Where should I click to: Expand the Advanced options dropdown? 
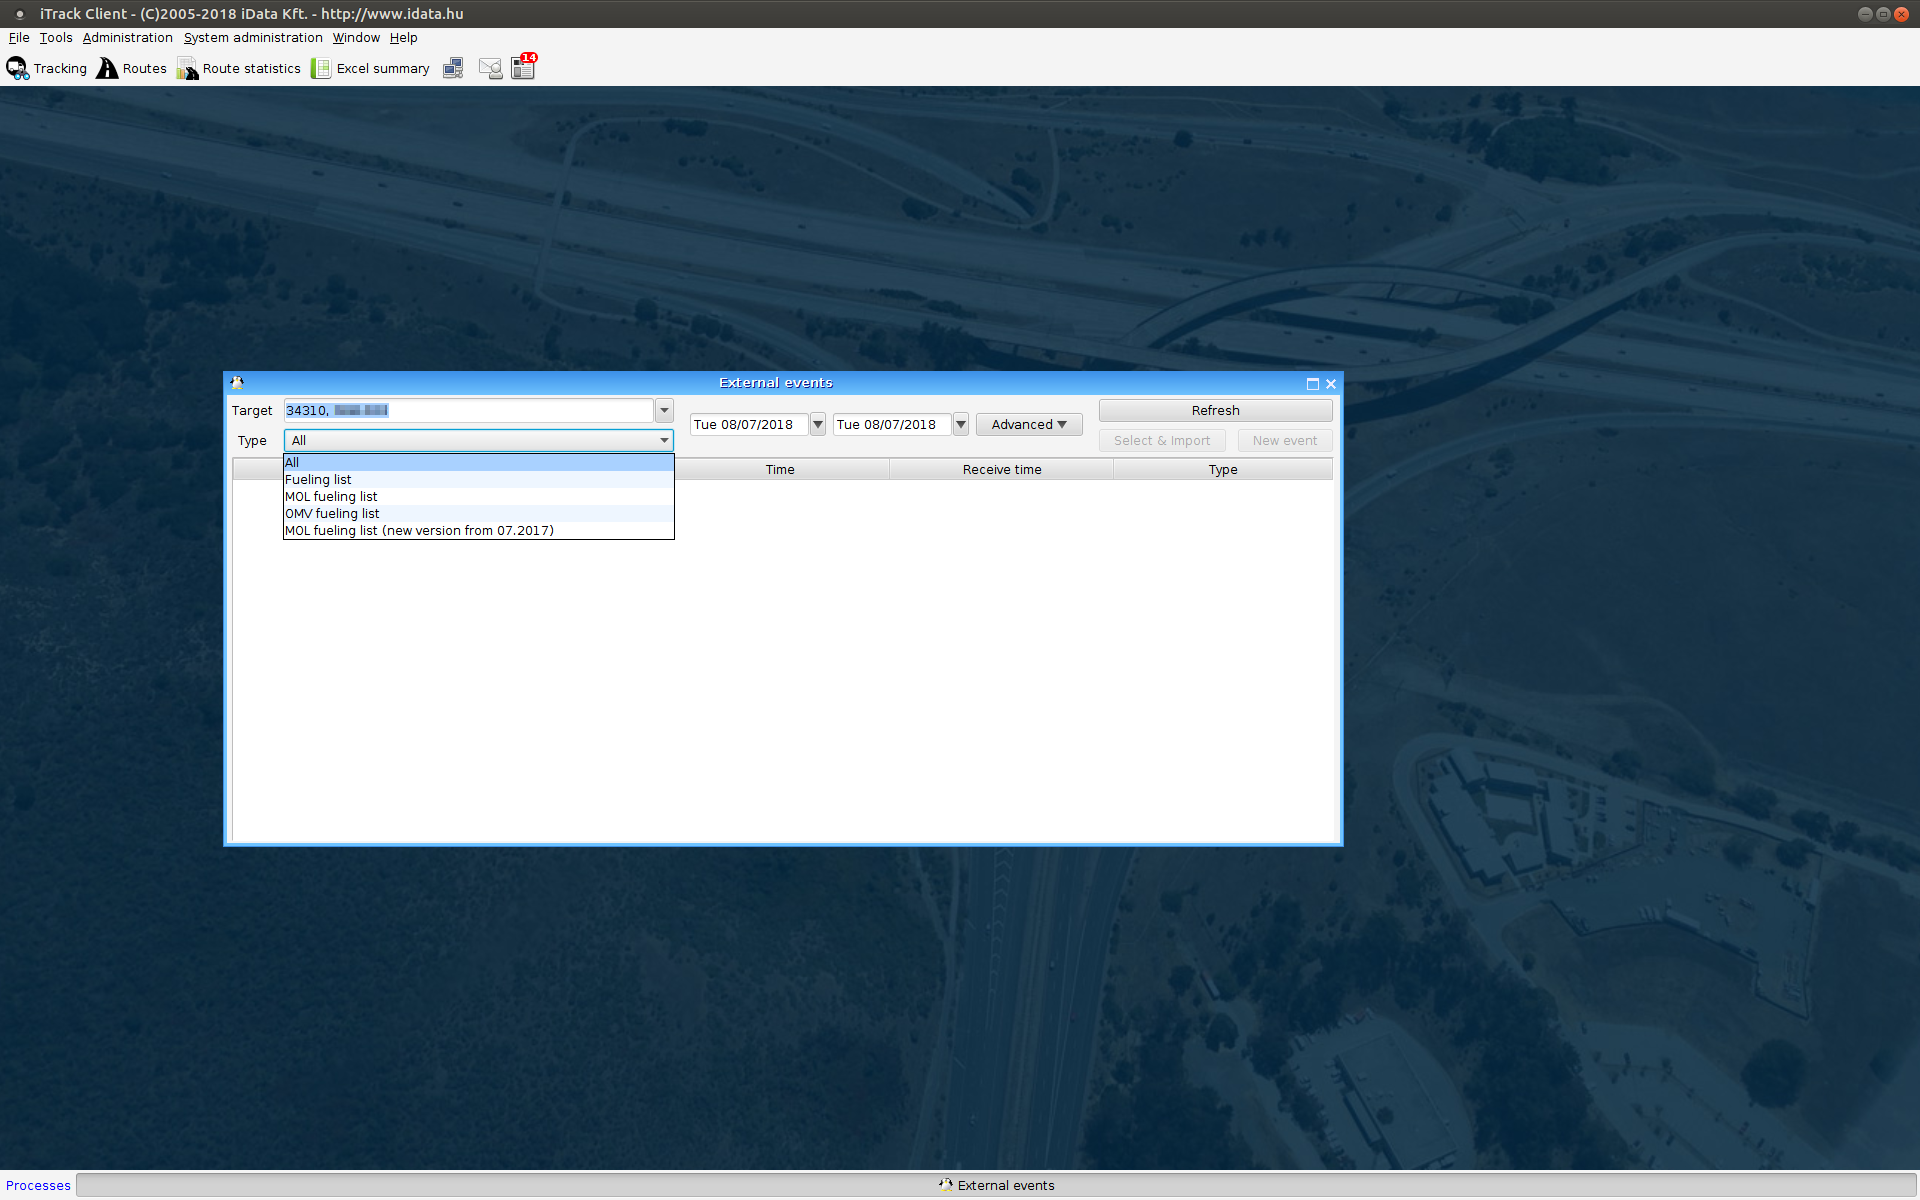(1028, 424)
